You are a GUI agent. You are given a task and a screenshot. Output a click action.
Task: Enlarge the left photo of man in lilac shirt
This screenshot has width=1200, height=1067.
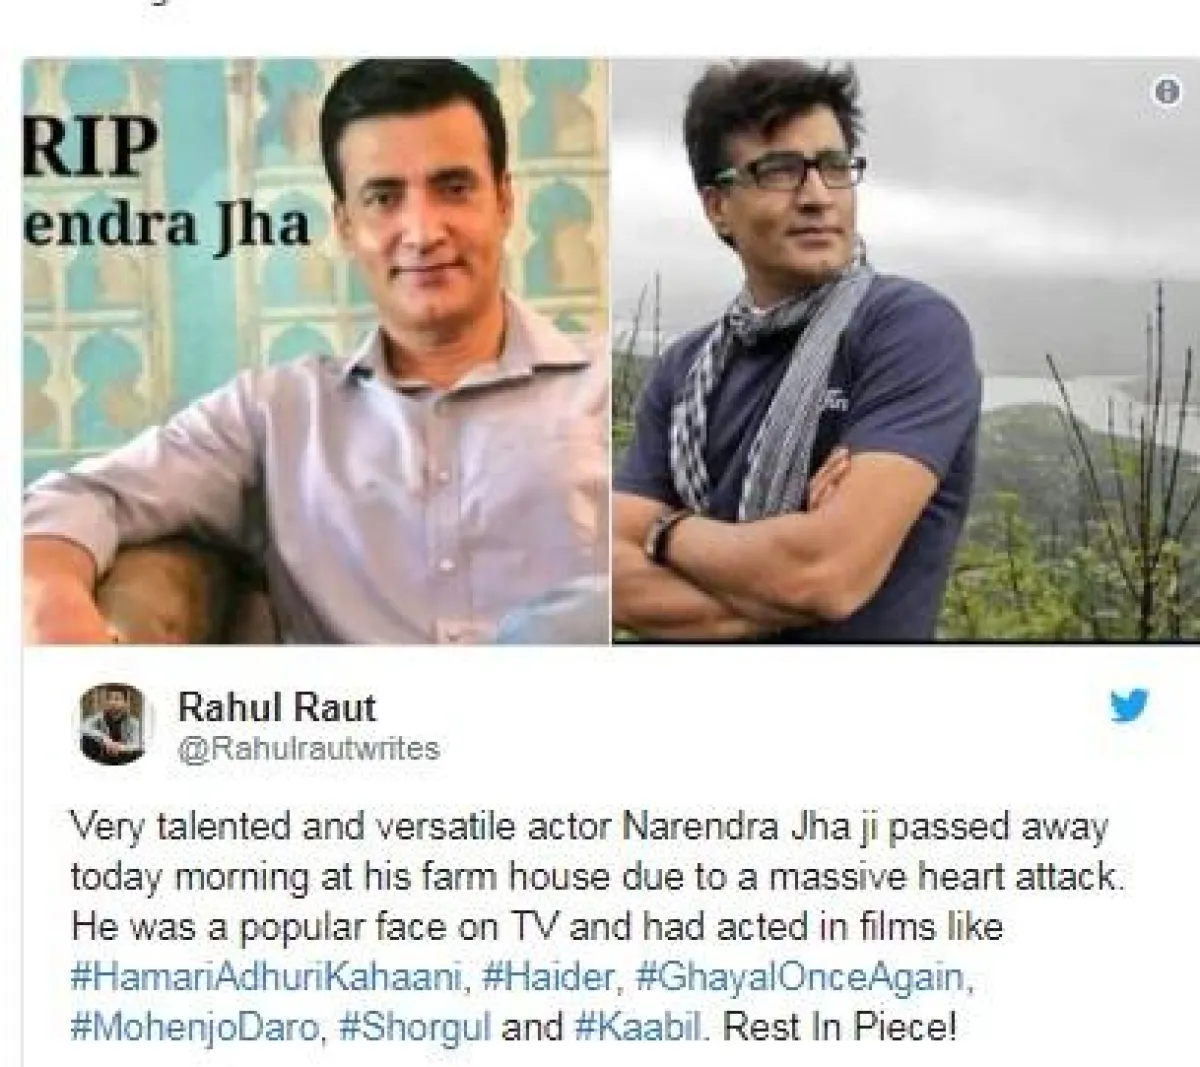[x=316, y=350]
